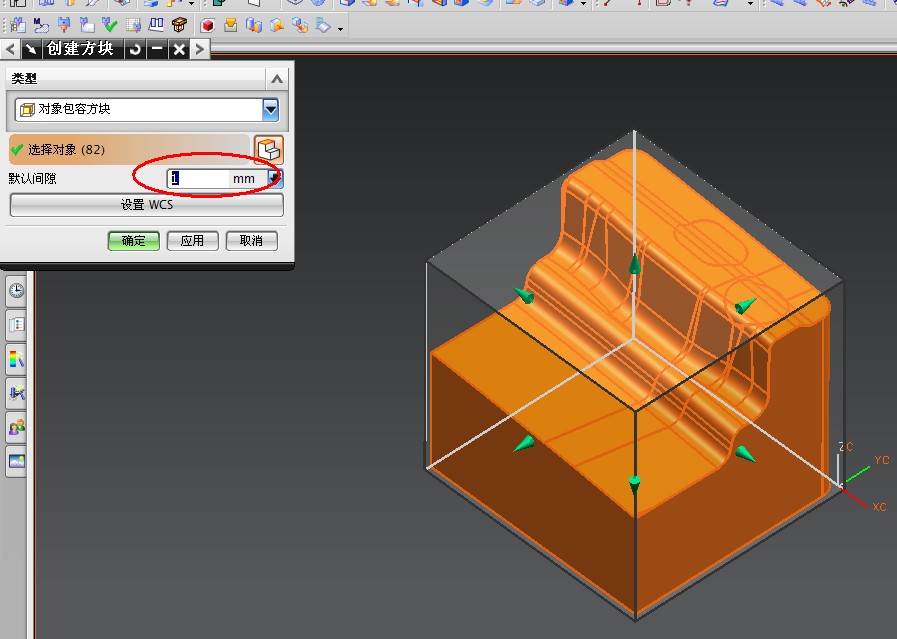The width and height of the screenshot is (897, 639).
Task: Open the rainbow color palette sidebar tab
Action: (x=17, y=358)
